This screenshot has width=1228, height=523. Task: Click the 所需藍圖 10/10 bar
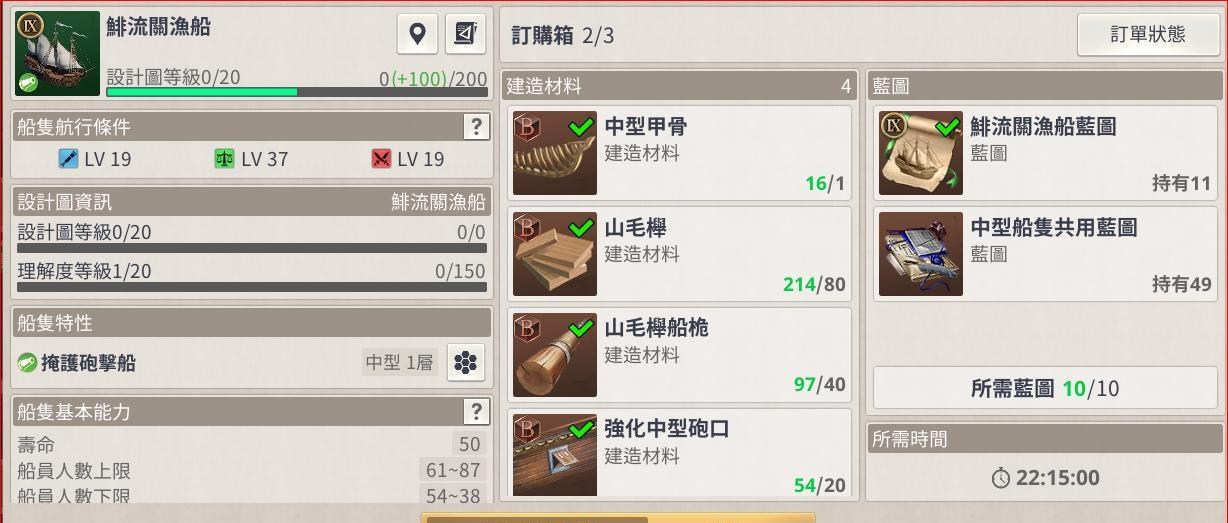[x=1045, y=388]
